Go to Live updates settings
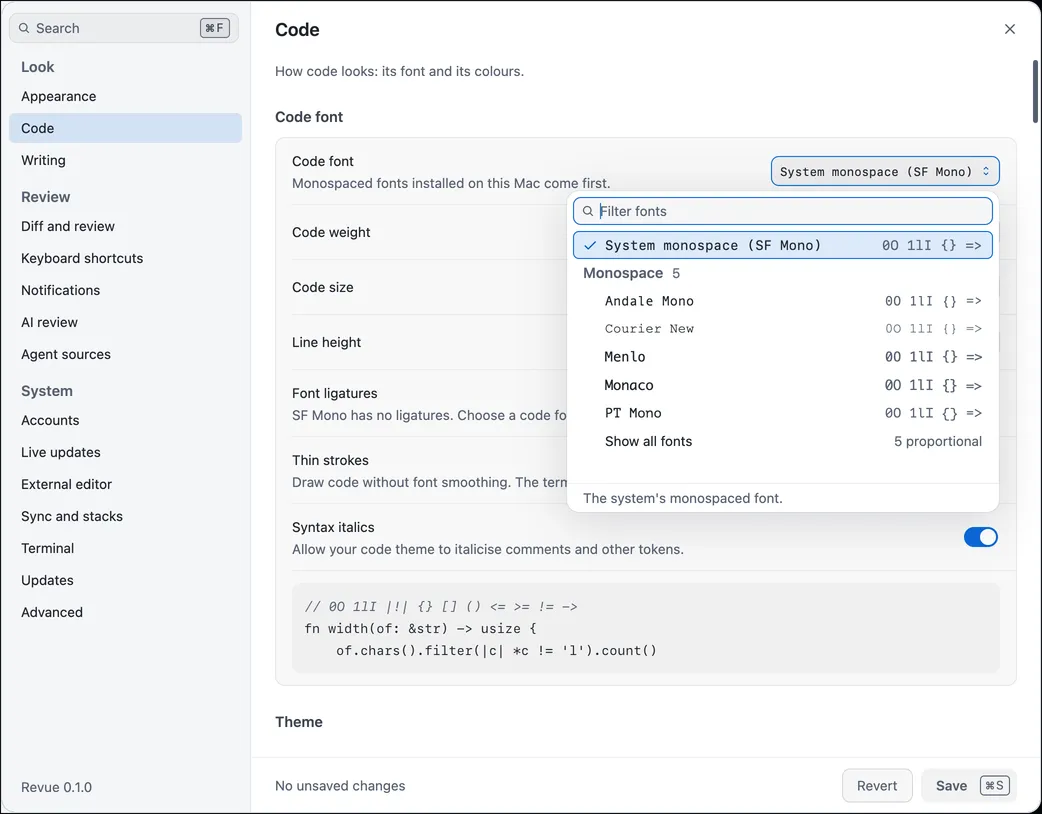The width and height of the screenshot is (1042, 814). pyautogui.click(x=125, y=452)
